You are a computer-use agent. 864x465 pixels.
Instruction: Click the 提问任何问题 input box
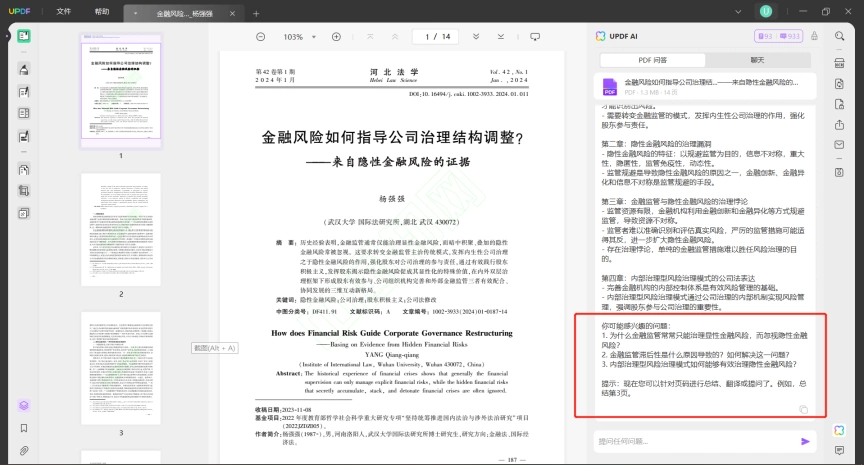click(x=696, y=441)
